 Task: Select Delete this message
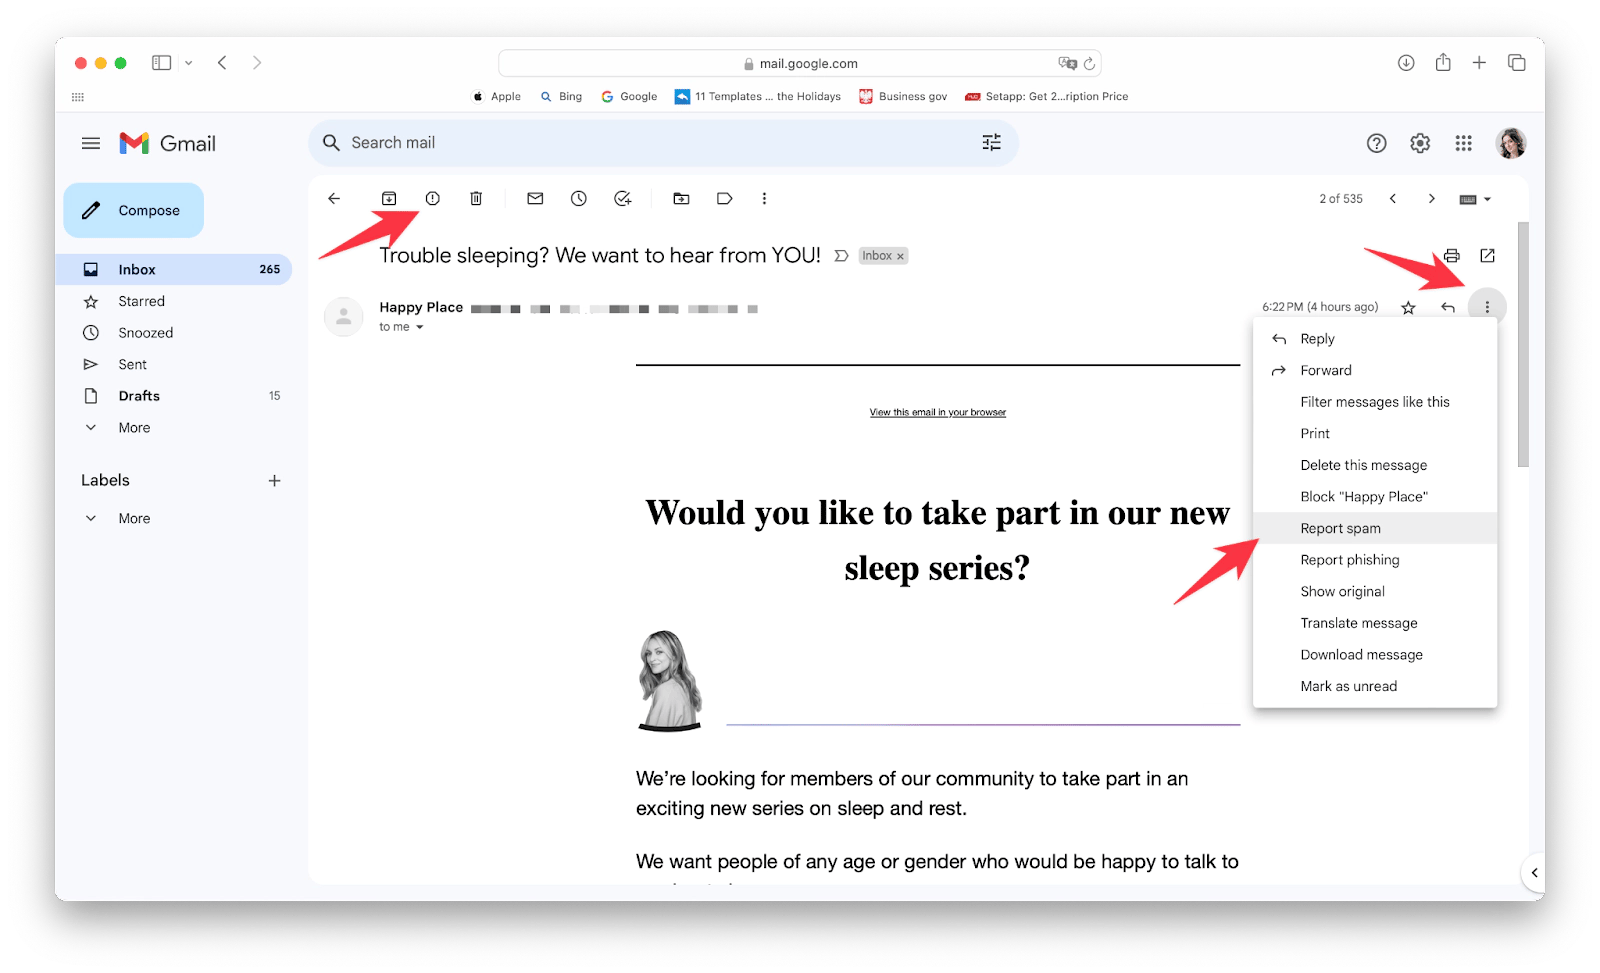coord(1375,466)
